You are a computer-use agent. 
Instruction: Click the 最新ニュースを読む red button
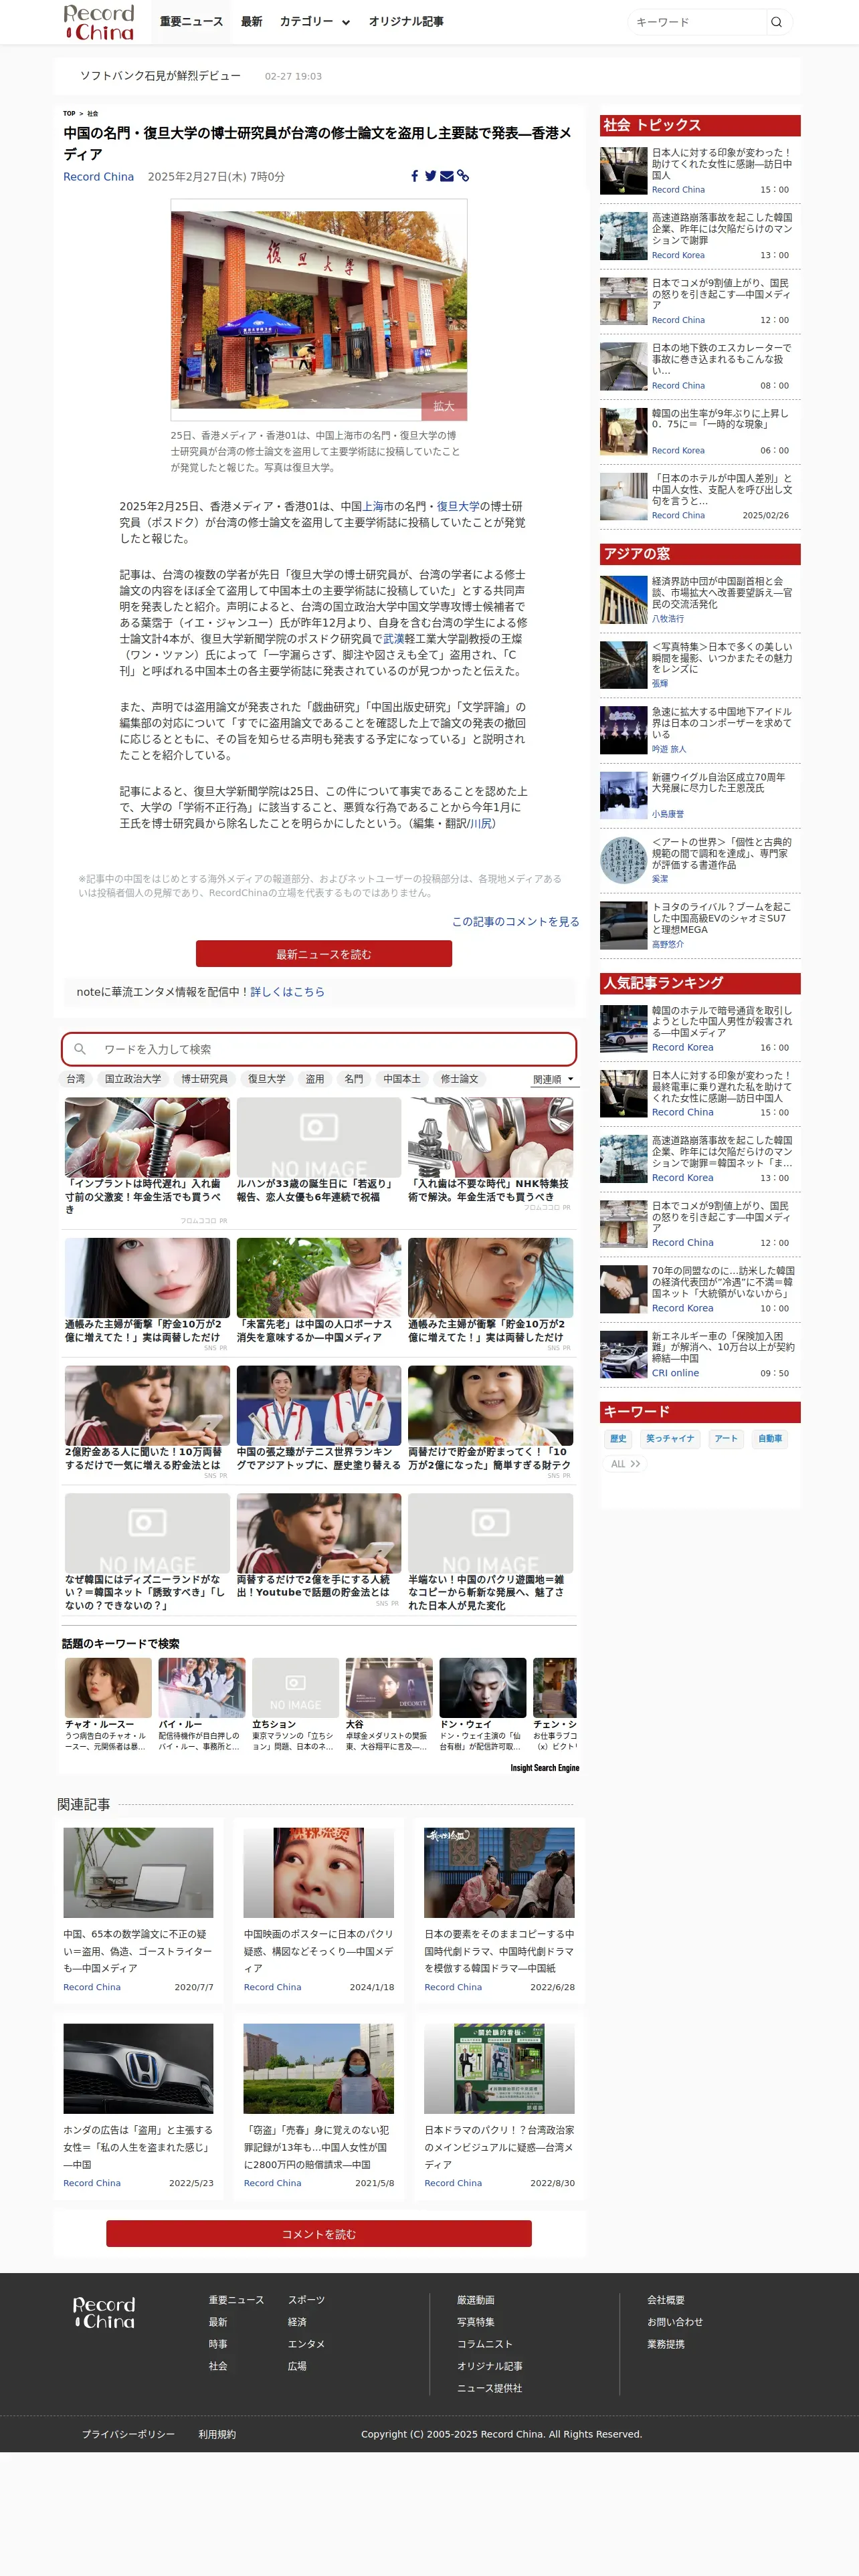point(323,954)
